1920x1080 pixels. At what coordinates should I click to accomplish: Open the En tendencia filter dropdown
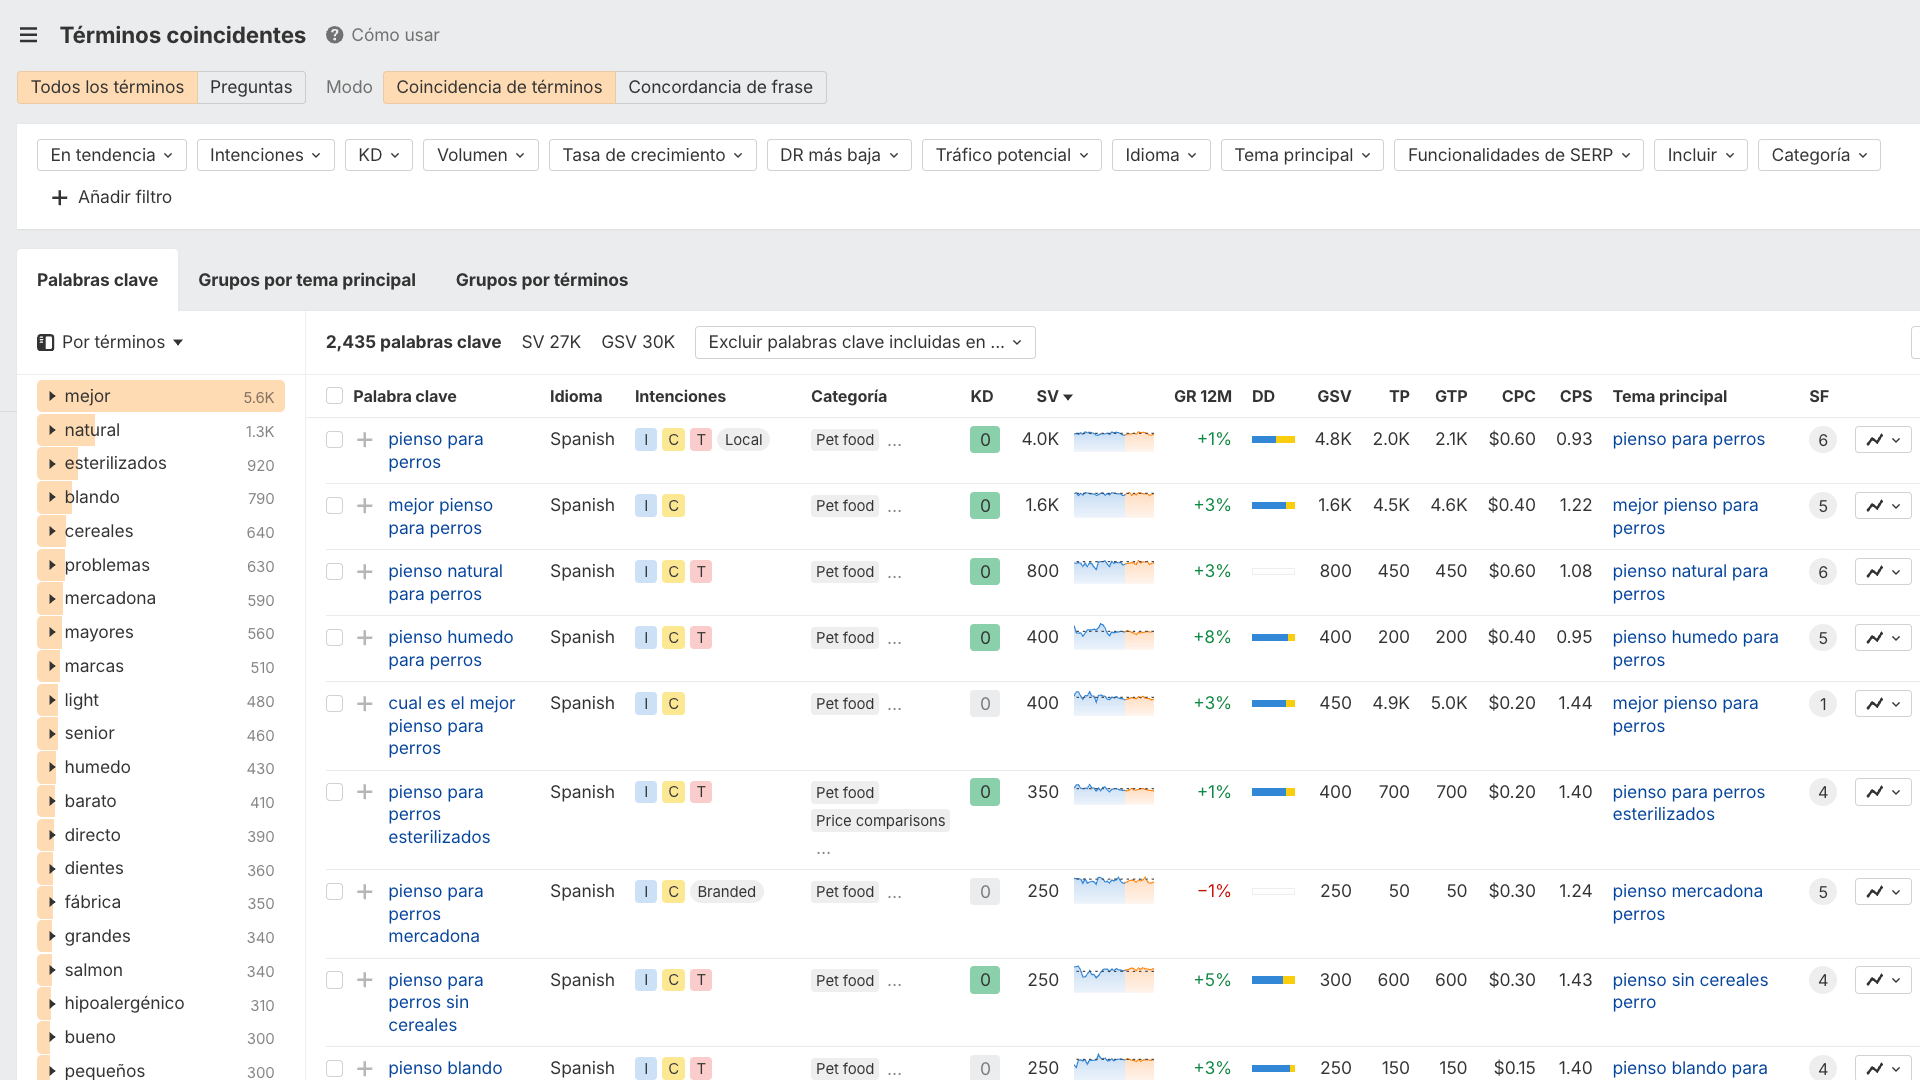pos(112,155)
